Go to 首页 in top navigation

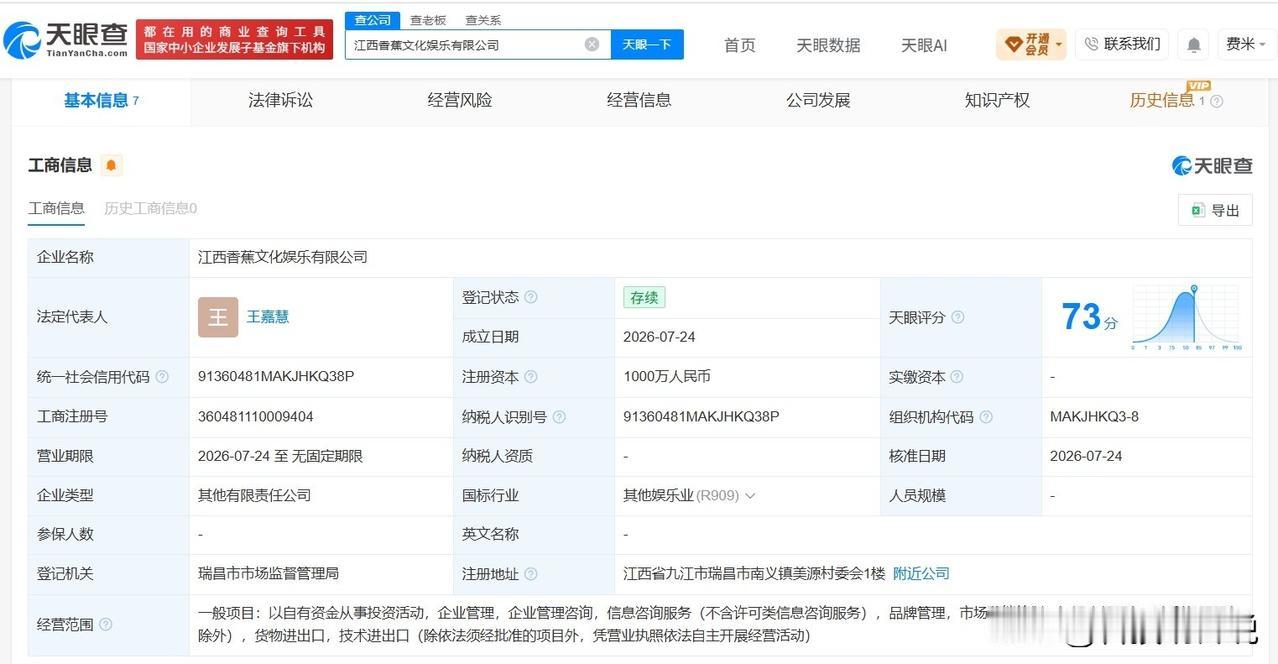[x=740, y=45]
